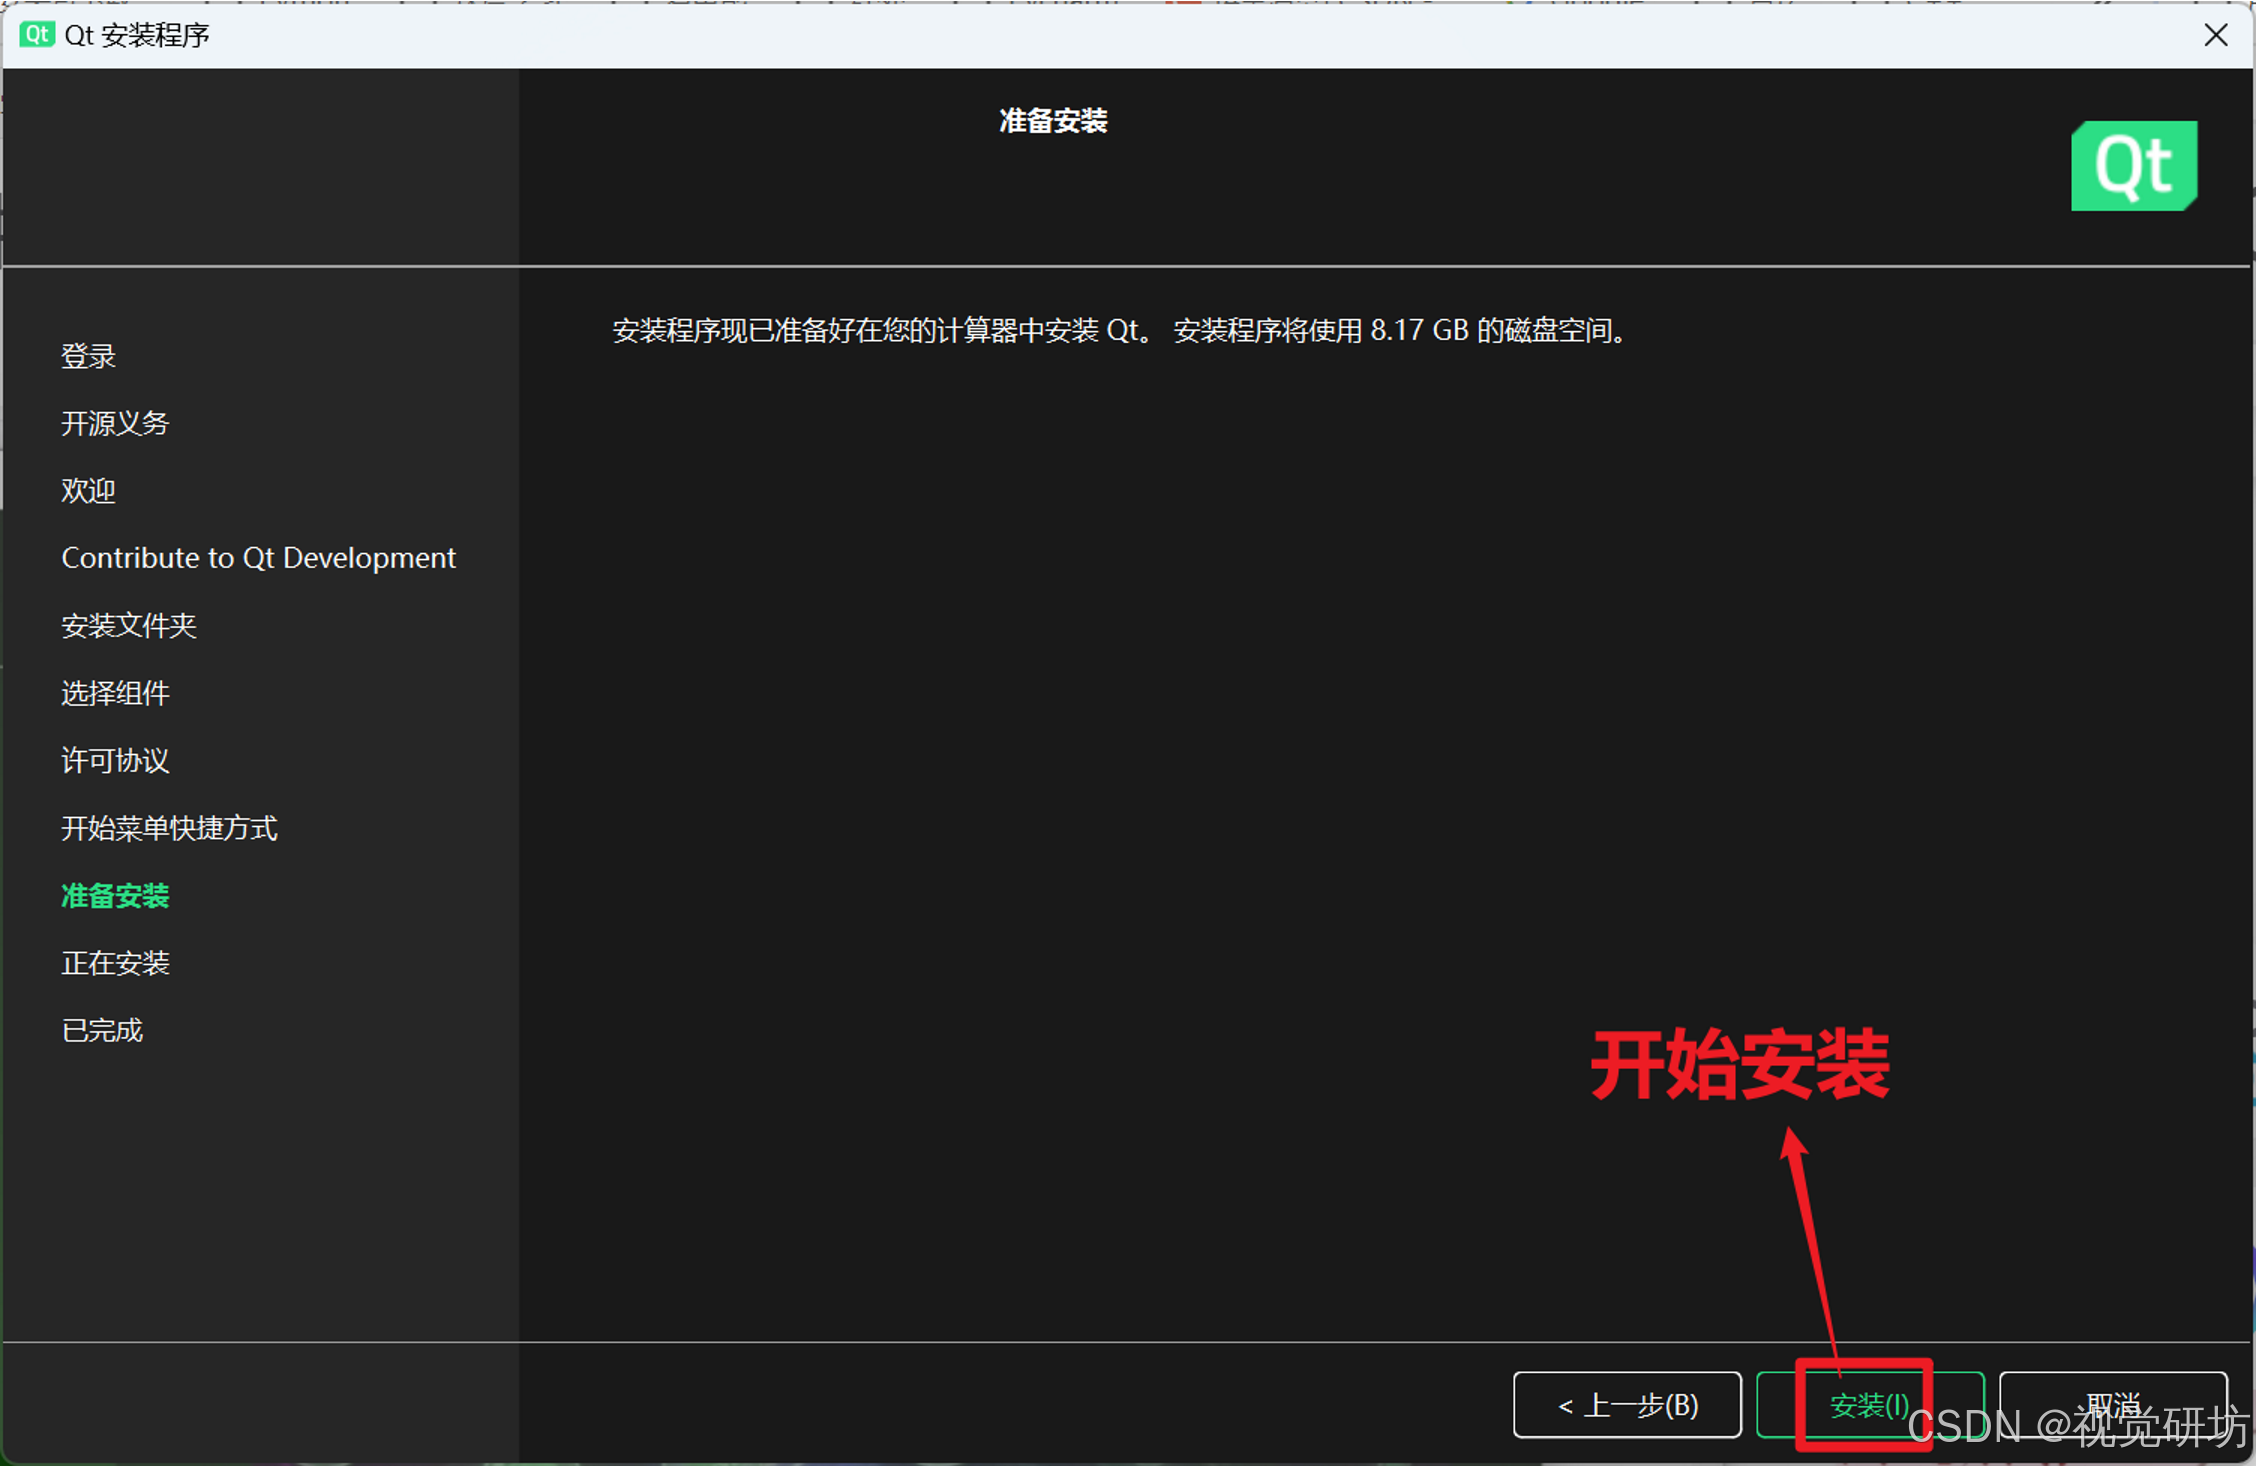
Task: Select 开源义务 step in sidebar
Action: pyautogui.click(x=115, y=423)
